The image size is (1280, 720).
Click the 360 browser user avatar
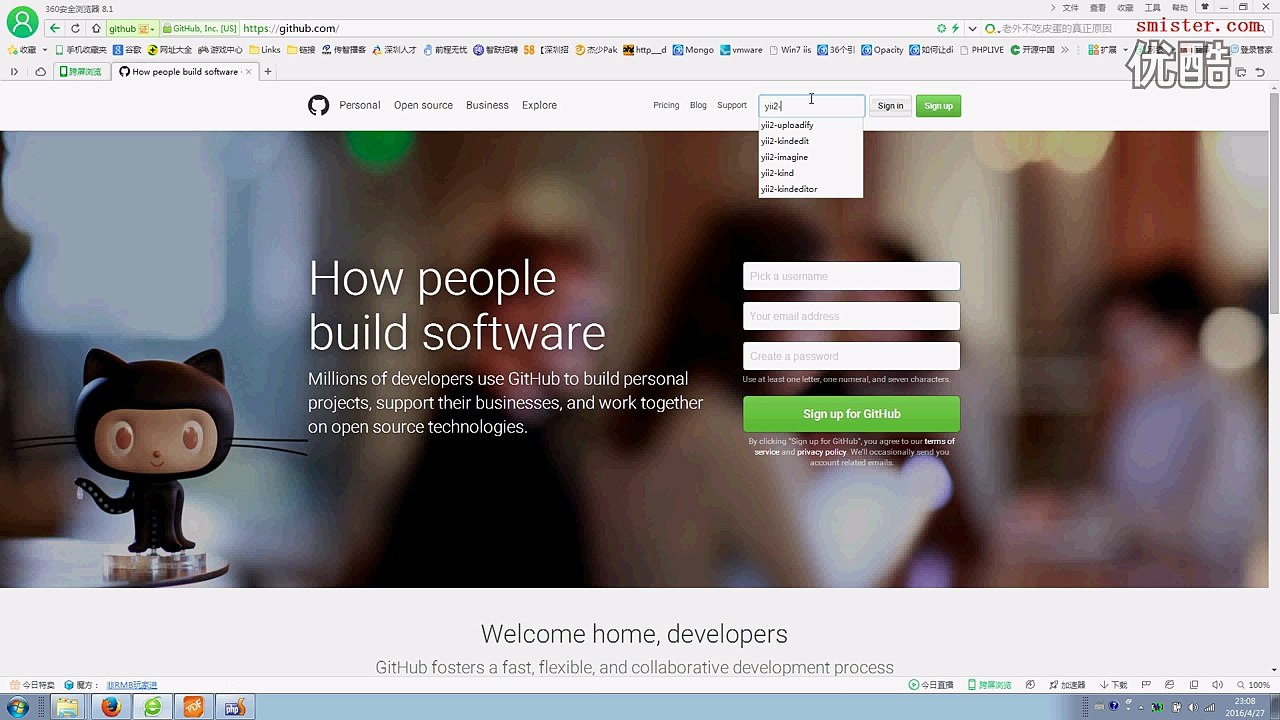[22, 22]
